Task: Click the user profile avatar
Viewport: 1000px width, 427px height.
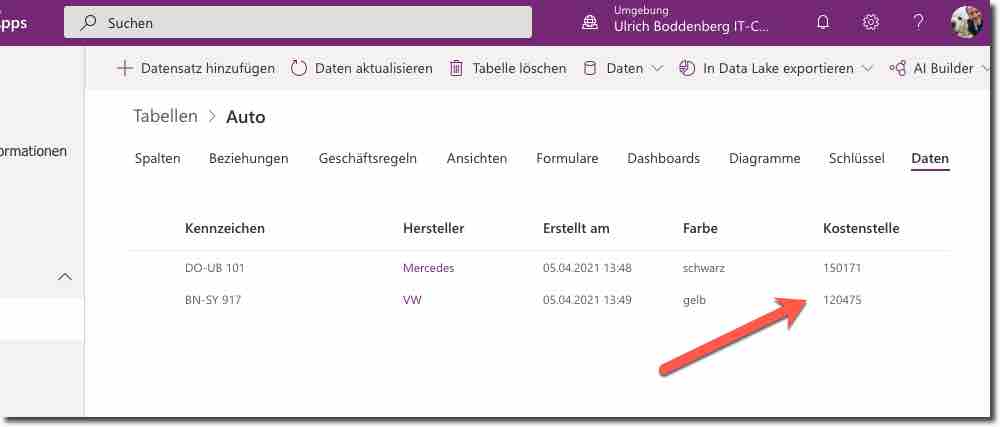Action: (x=966, y=22)
